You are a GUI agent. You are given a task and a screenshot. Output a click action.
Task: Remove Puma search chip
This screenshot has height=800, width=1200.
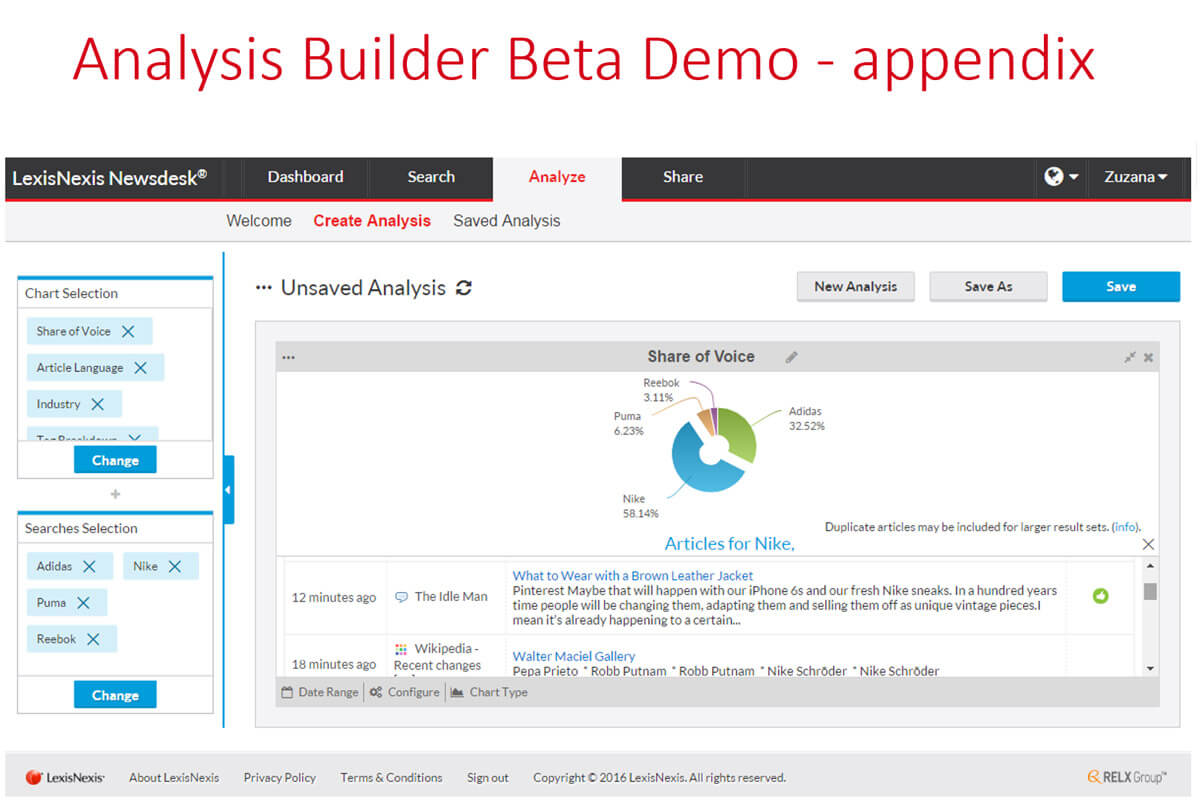[83, 603]
